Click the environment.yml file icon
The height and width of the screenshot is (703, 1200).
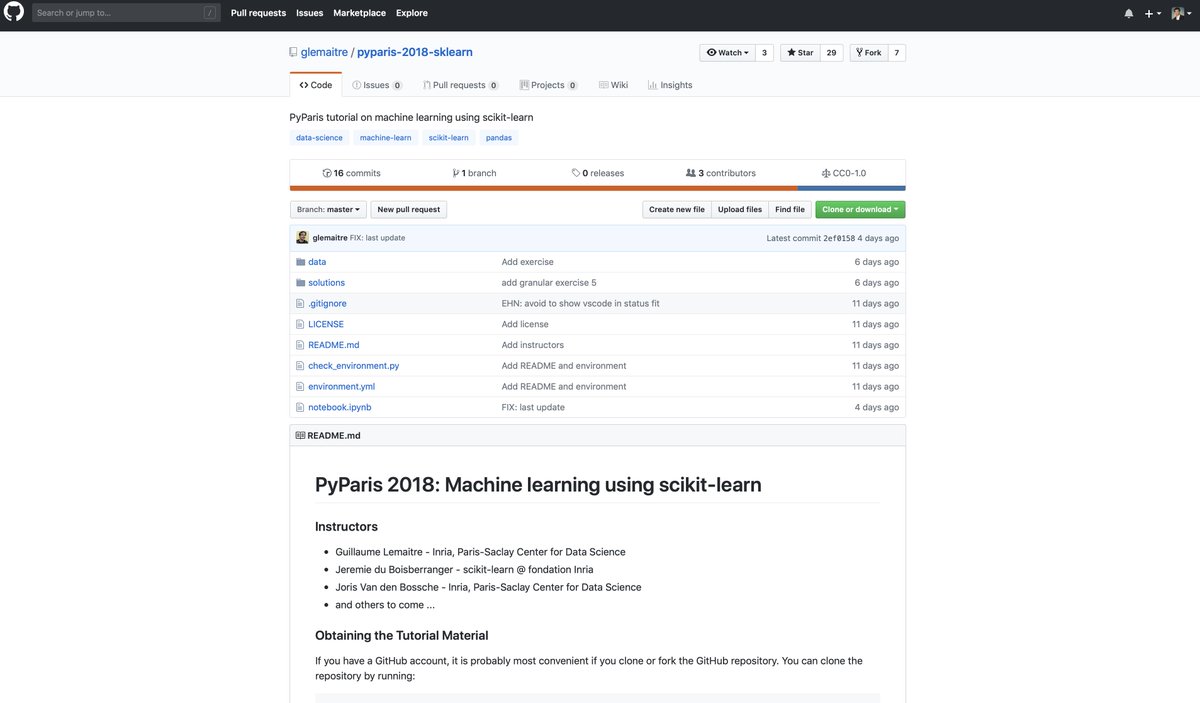coord(299,386)
